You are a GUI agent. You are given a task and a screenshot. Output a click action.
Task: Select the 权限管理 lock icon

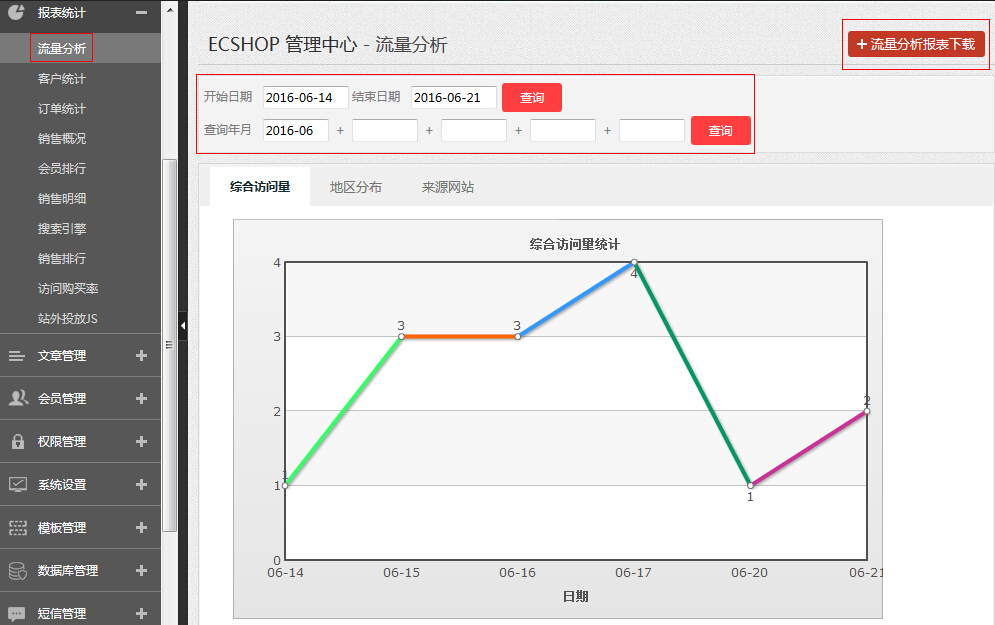coord(16,441)
